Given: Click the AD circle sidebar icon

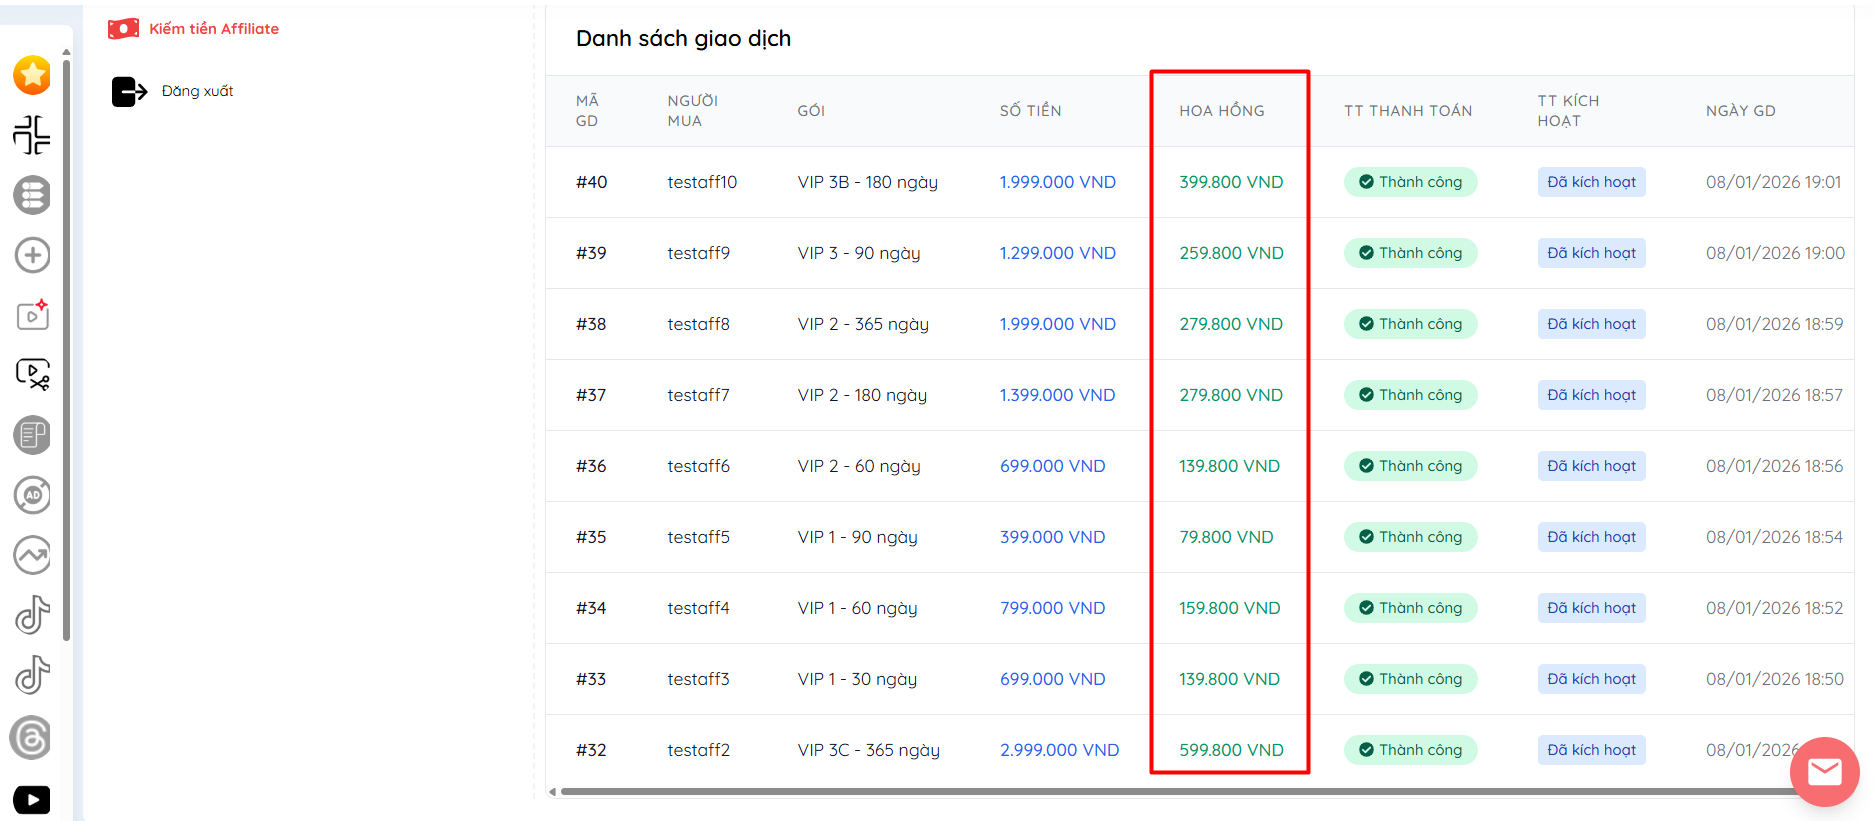Looking at the screenshot, I should [32, 495].
